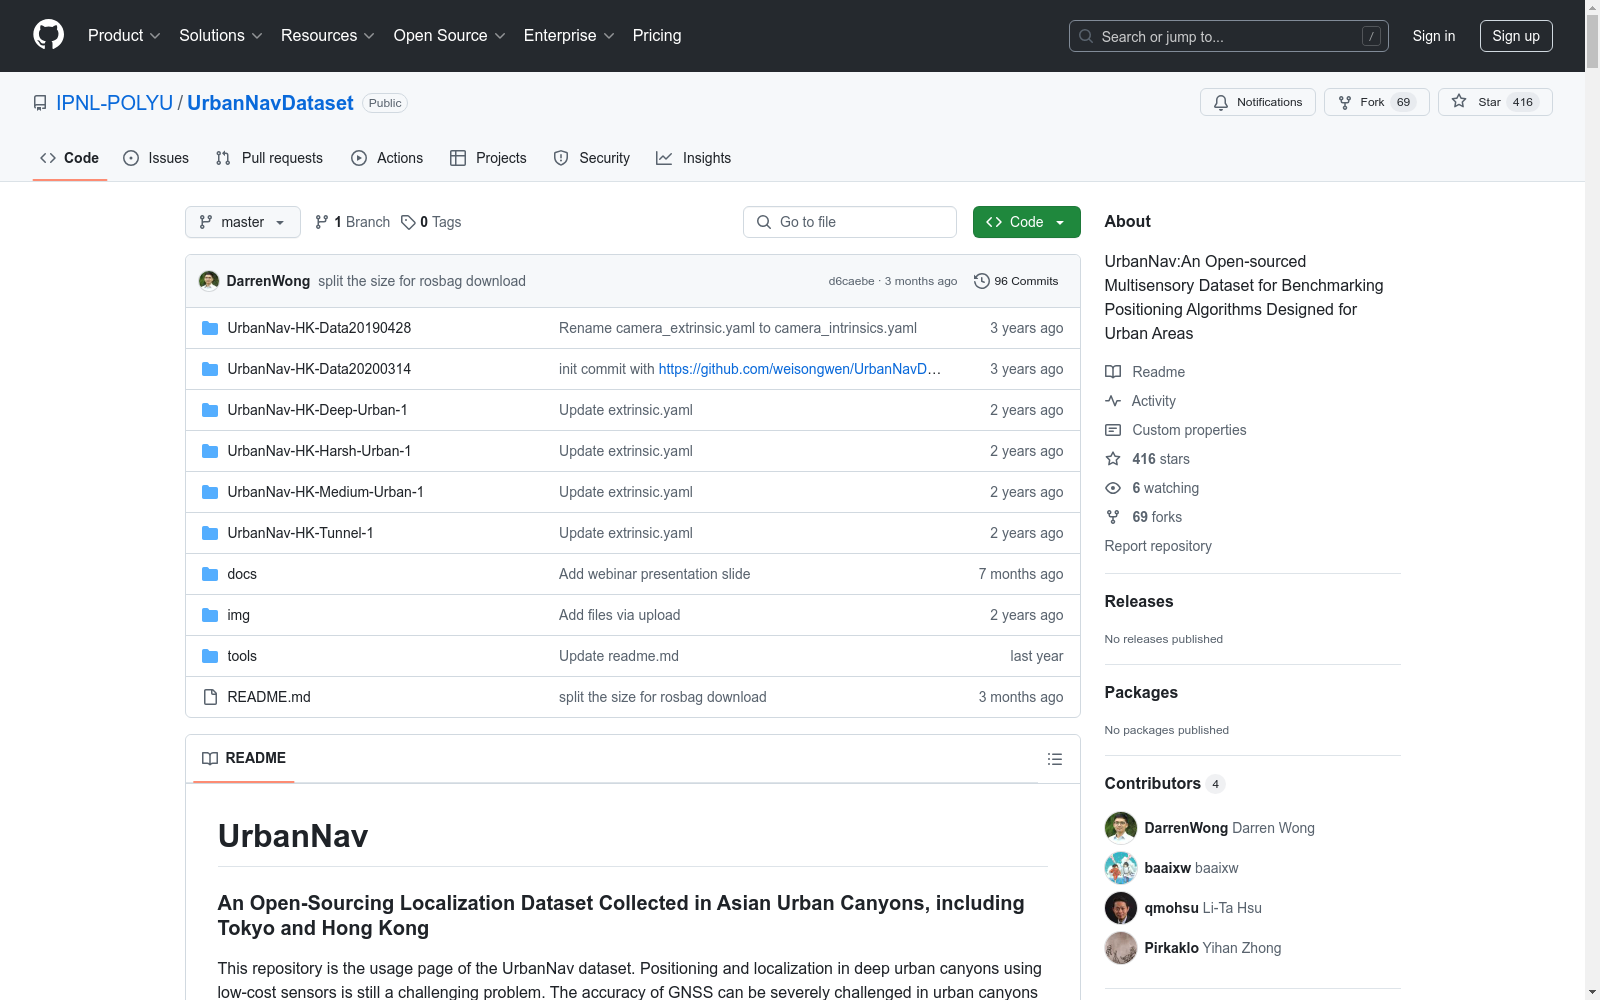
Task: Click the Custom properties icon
Action: [1113, 430]
